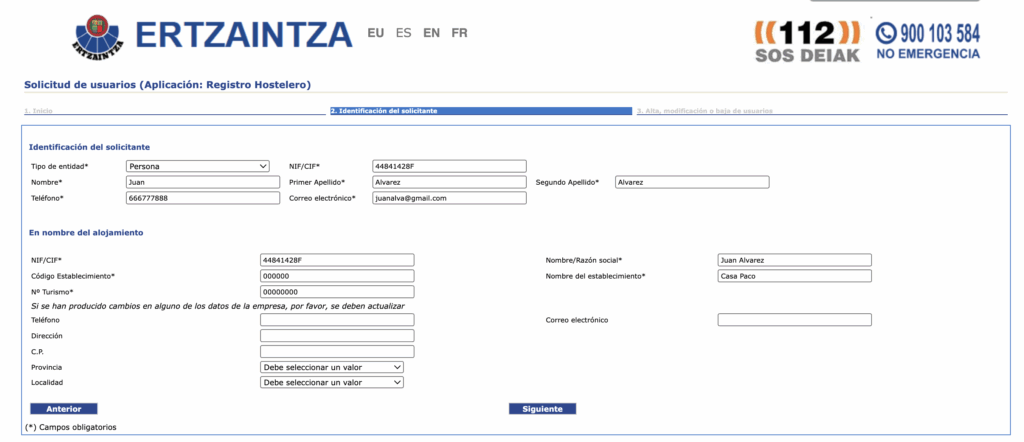Open the Tipo de entidad dropdown

(x=198, y=166)
